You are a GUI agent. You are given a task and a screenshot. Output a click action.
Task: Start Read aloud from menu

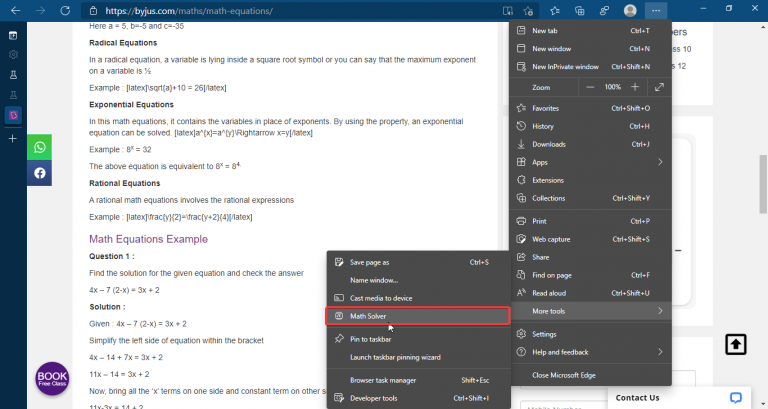point(590,293)
